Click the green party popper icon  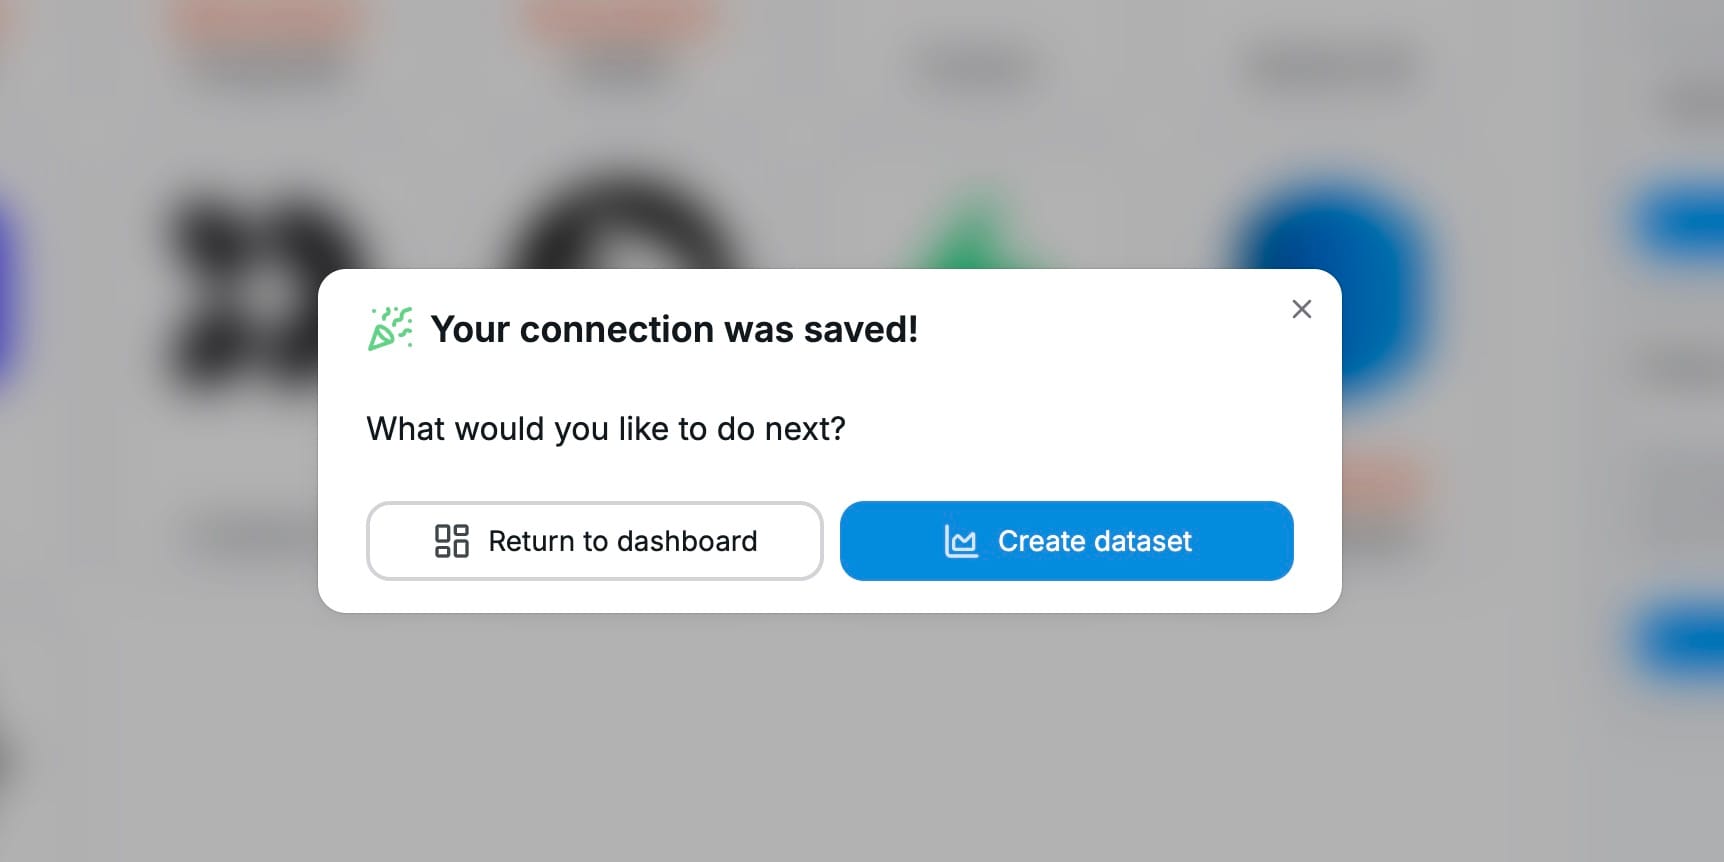coord(390,329)
